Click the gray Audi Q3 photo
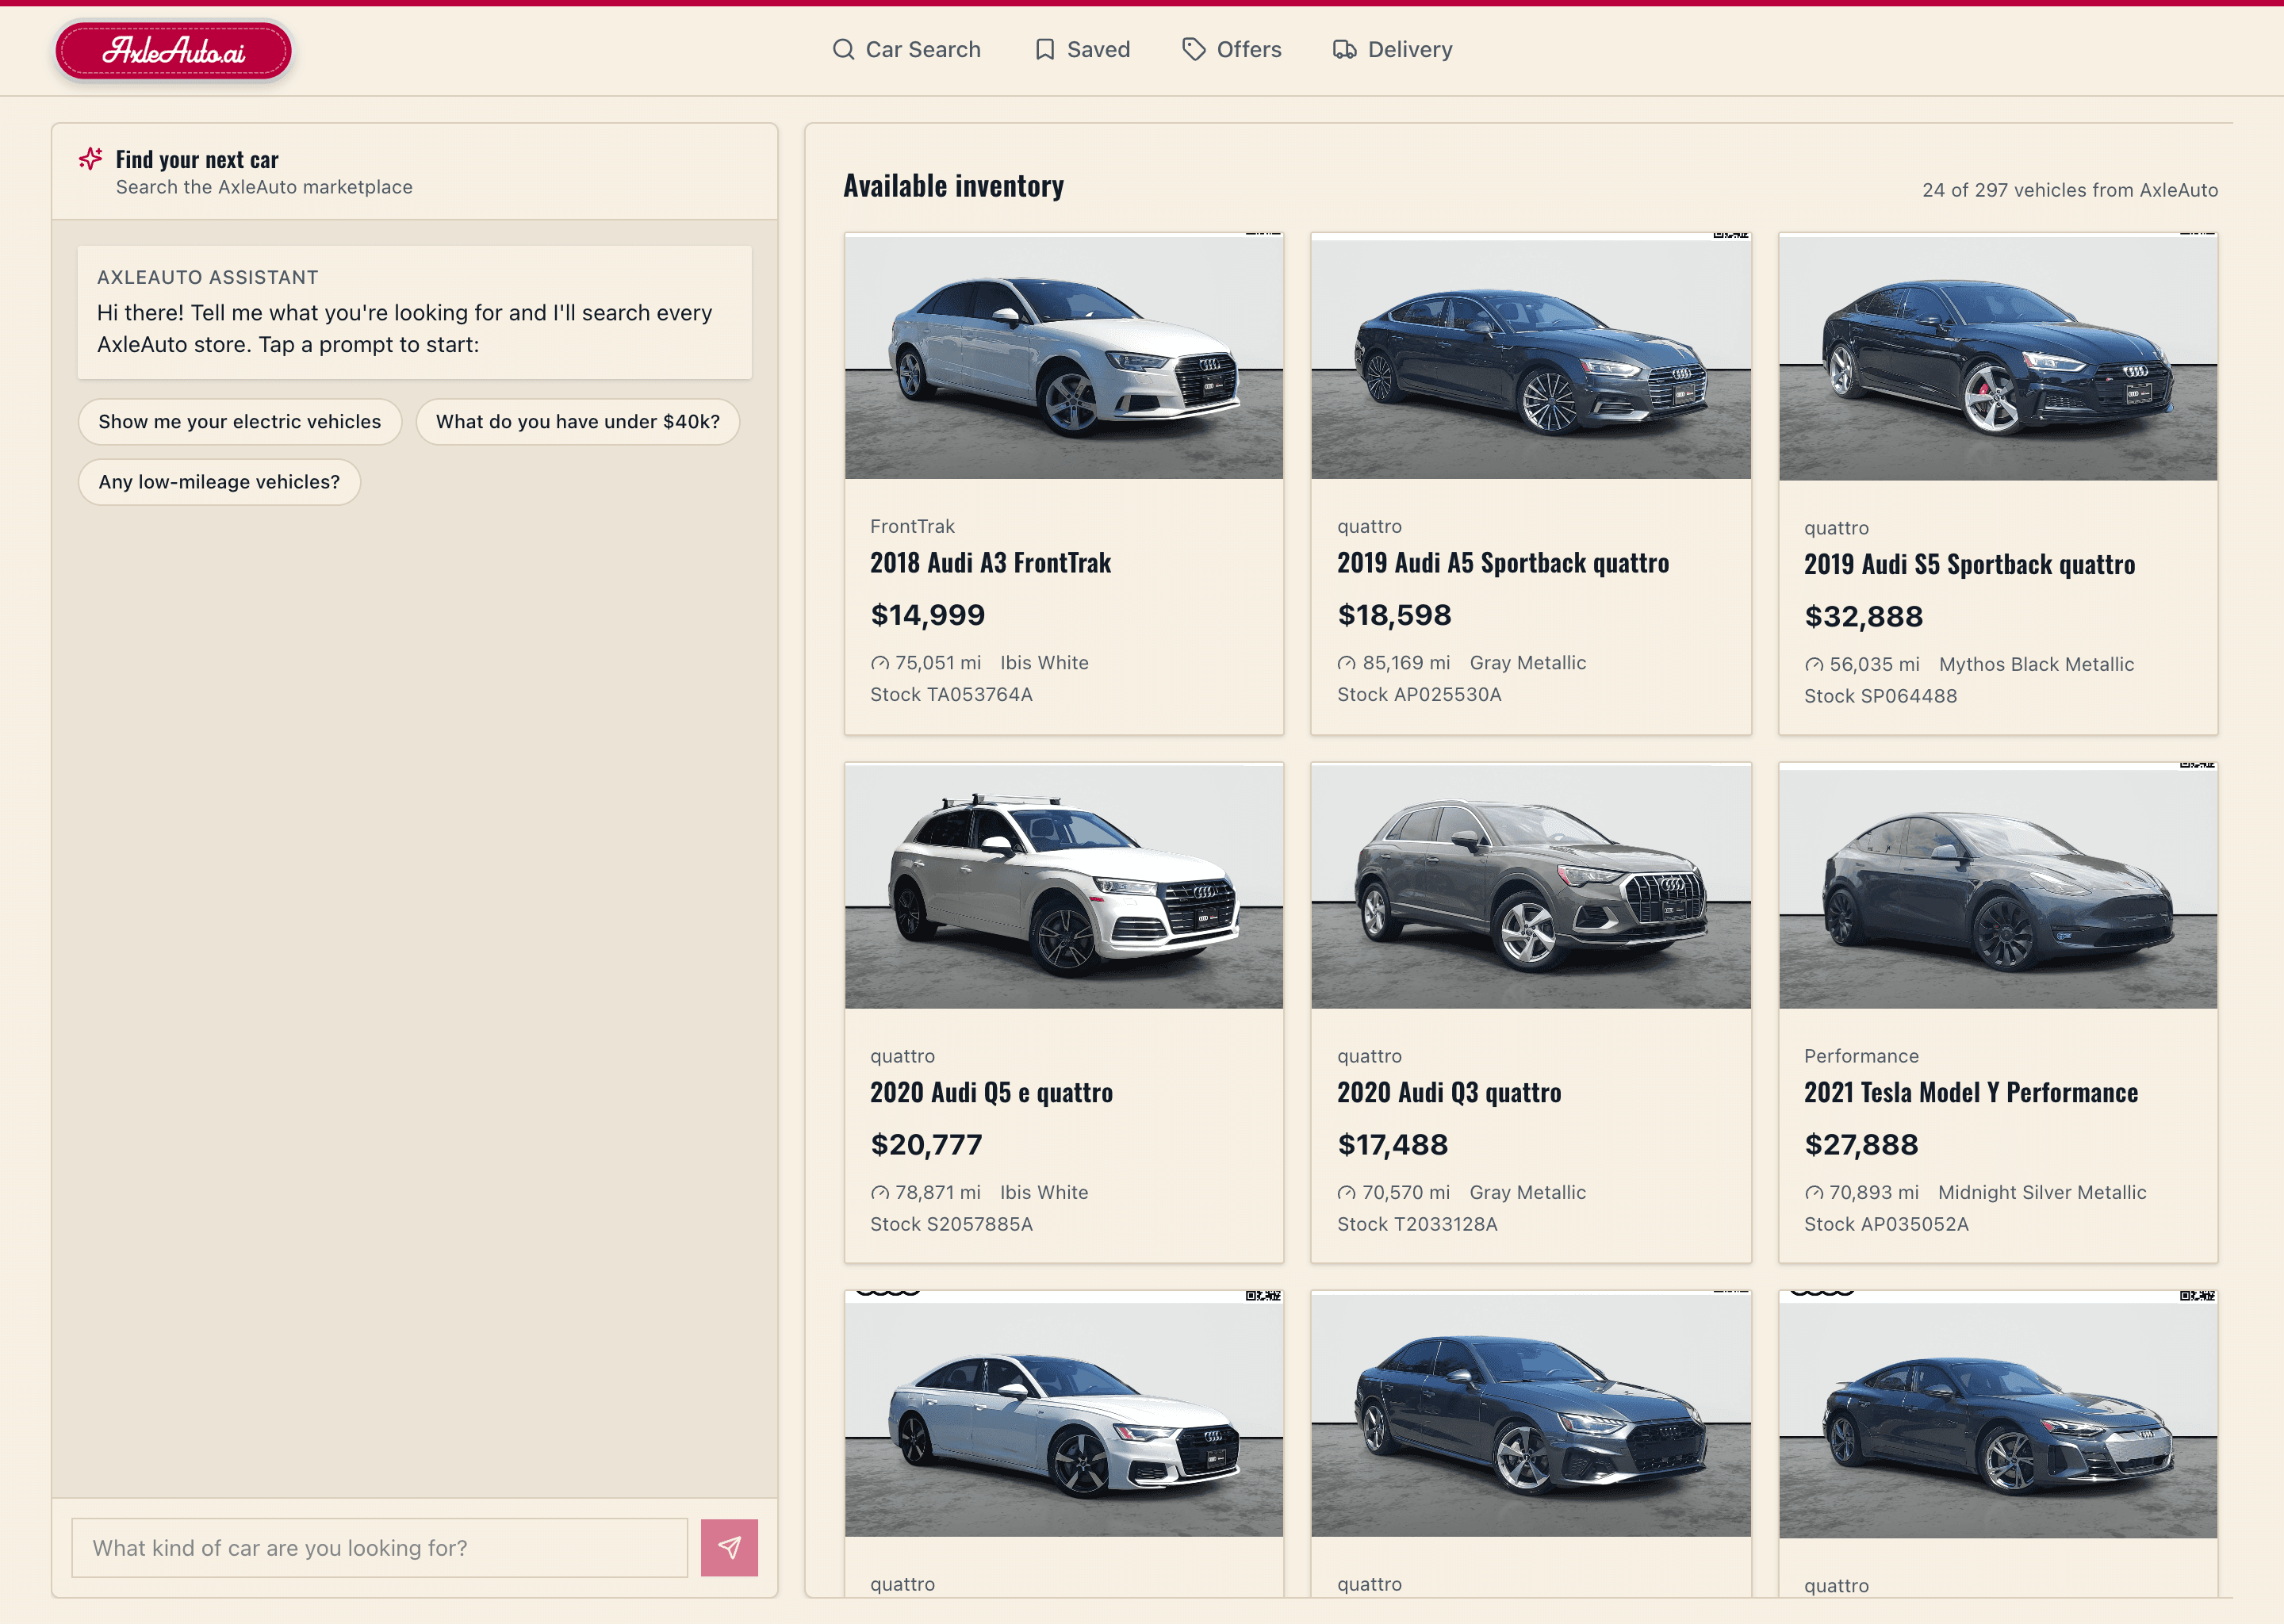 1531,886
